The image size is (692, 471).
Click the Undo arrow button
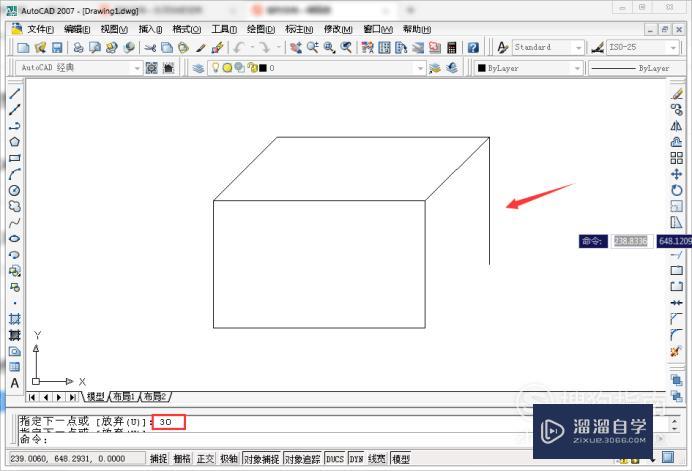[x=240, y=47]
